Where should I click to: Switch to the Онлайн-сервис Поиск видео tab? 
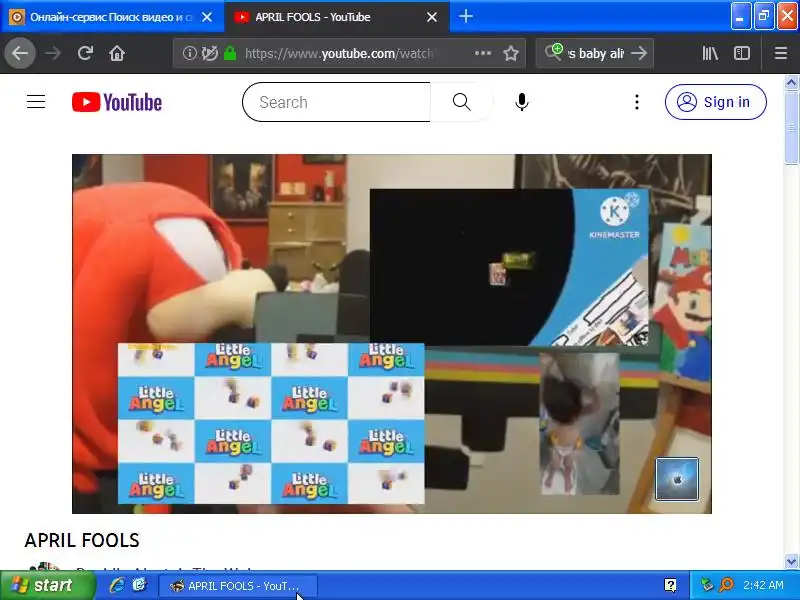110,17
